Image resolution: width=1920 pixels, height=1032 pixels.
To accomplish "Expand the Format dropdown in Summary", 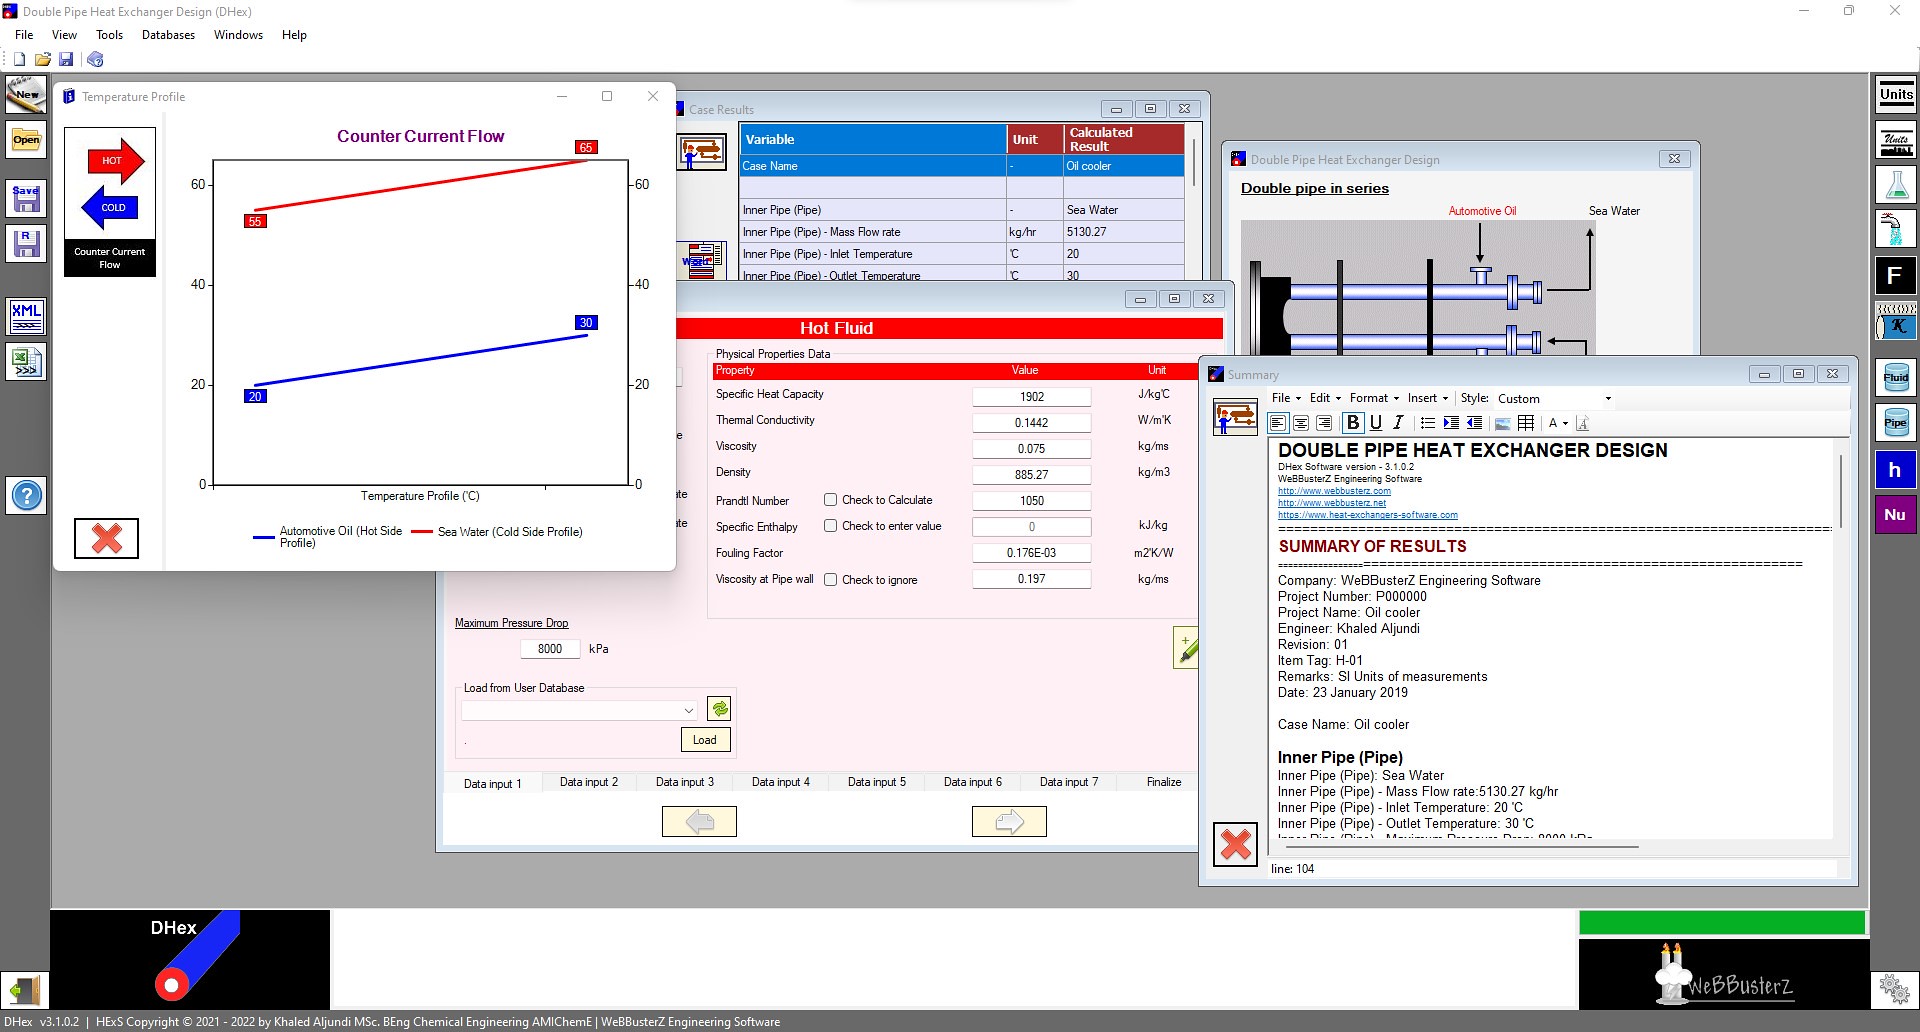I will (x=1374, y=398).
